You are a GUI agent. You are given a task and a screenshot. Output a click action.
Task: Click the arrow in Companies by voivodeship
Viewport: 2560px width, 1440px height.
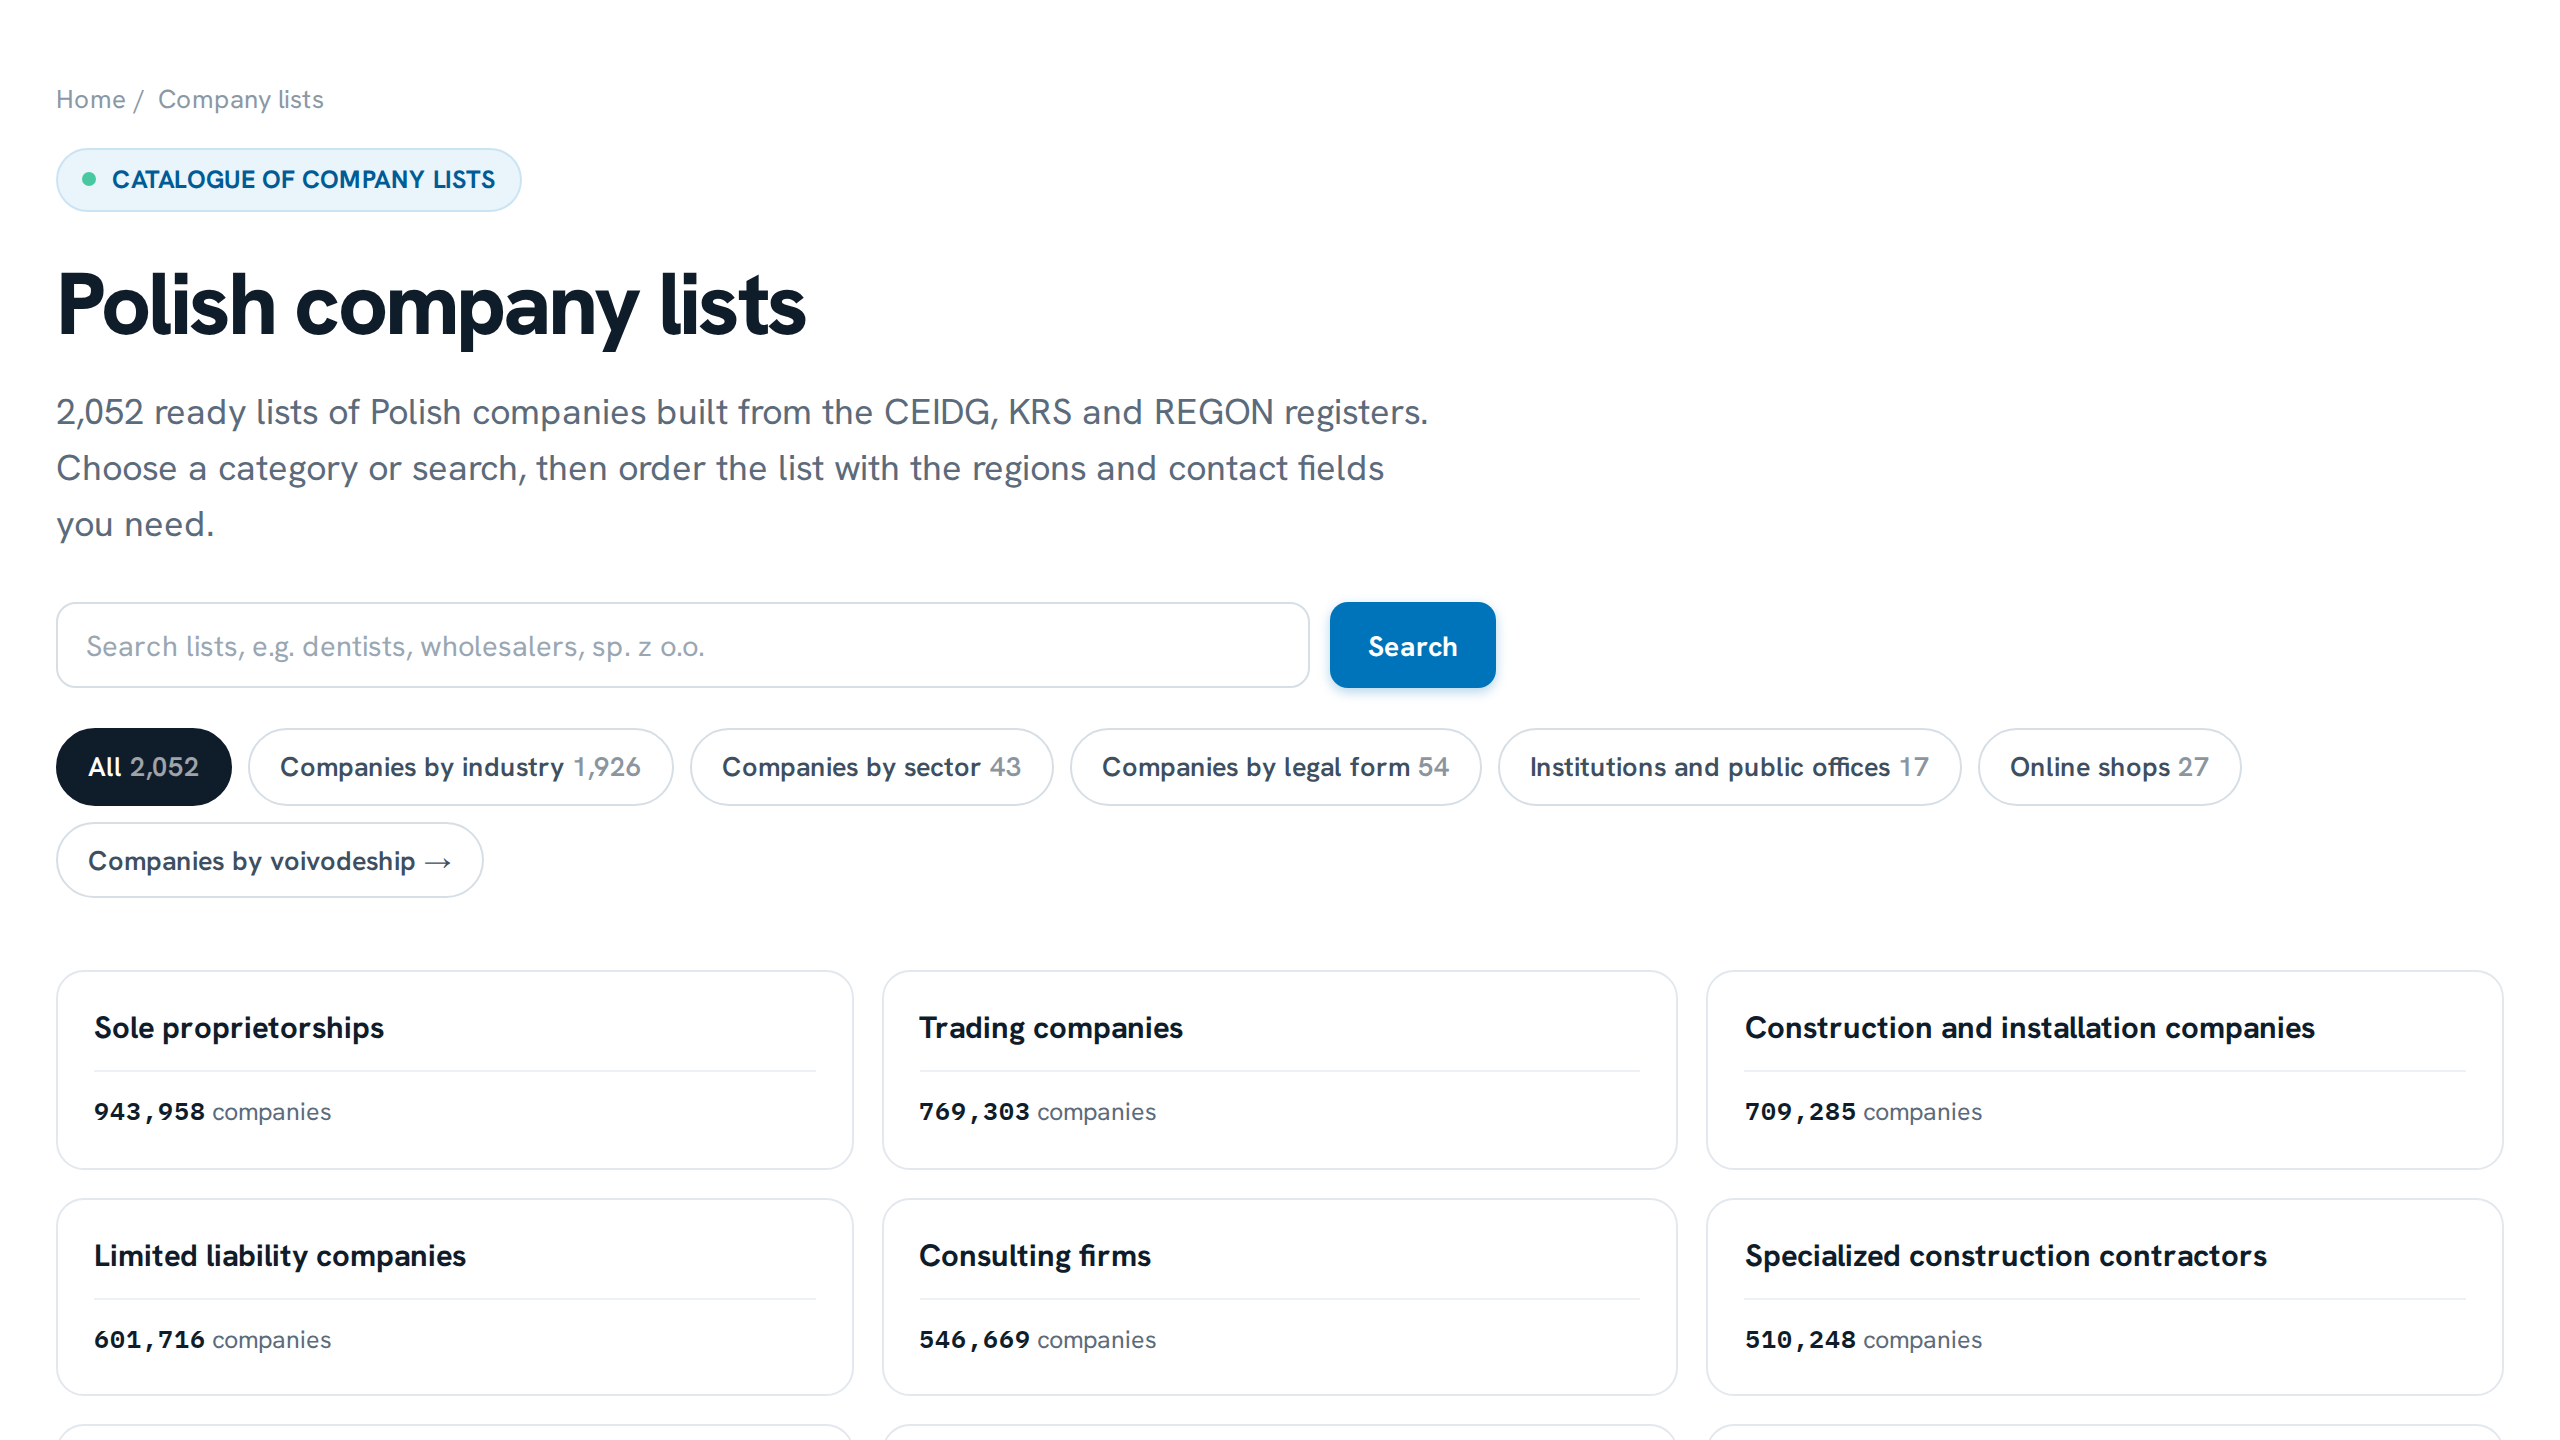click(438, 862)
